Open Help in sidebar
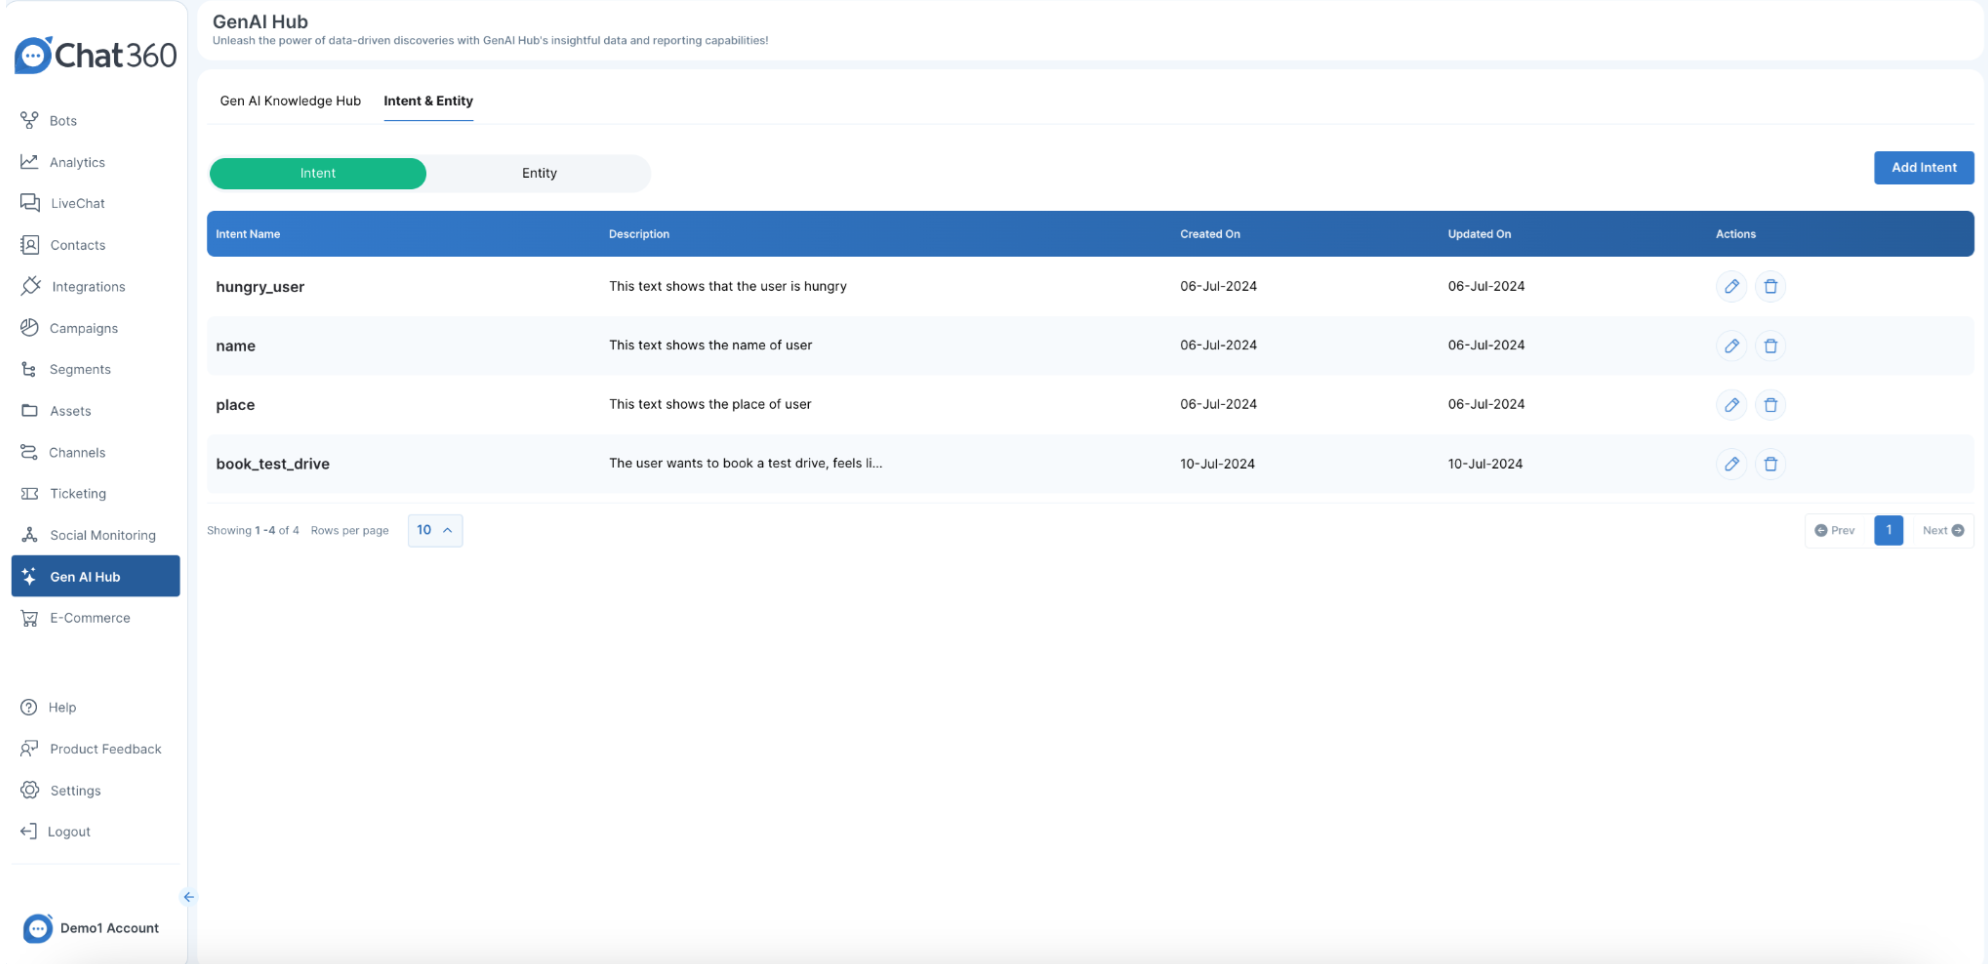 point(62,707)
